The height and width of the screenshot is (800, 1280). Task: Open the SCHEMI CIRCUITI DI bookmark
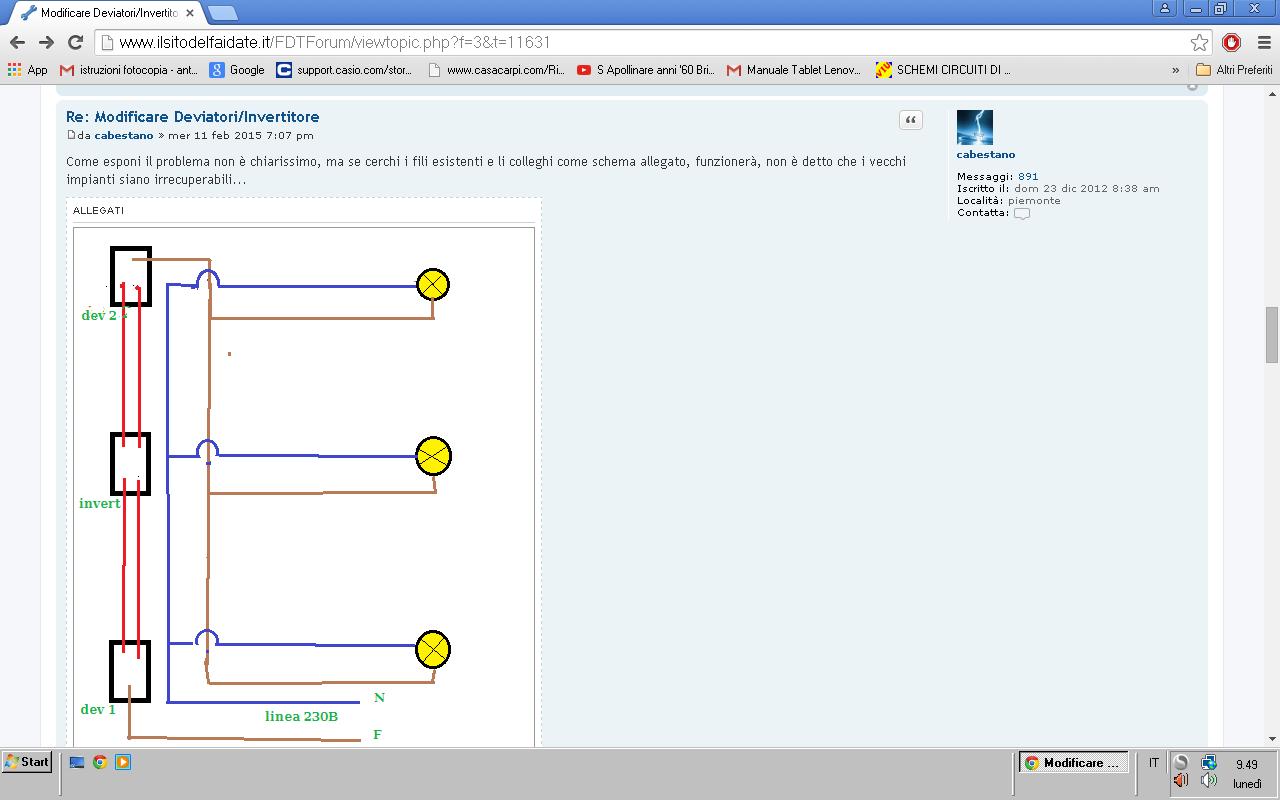click(943, 70)
